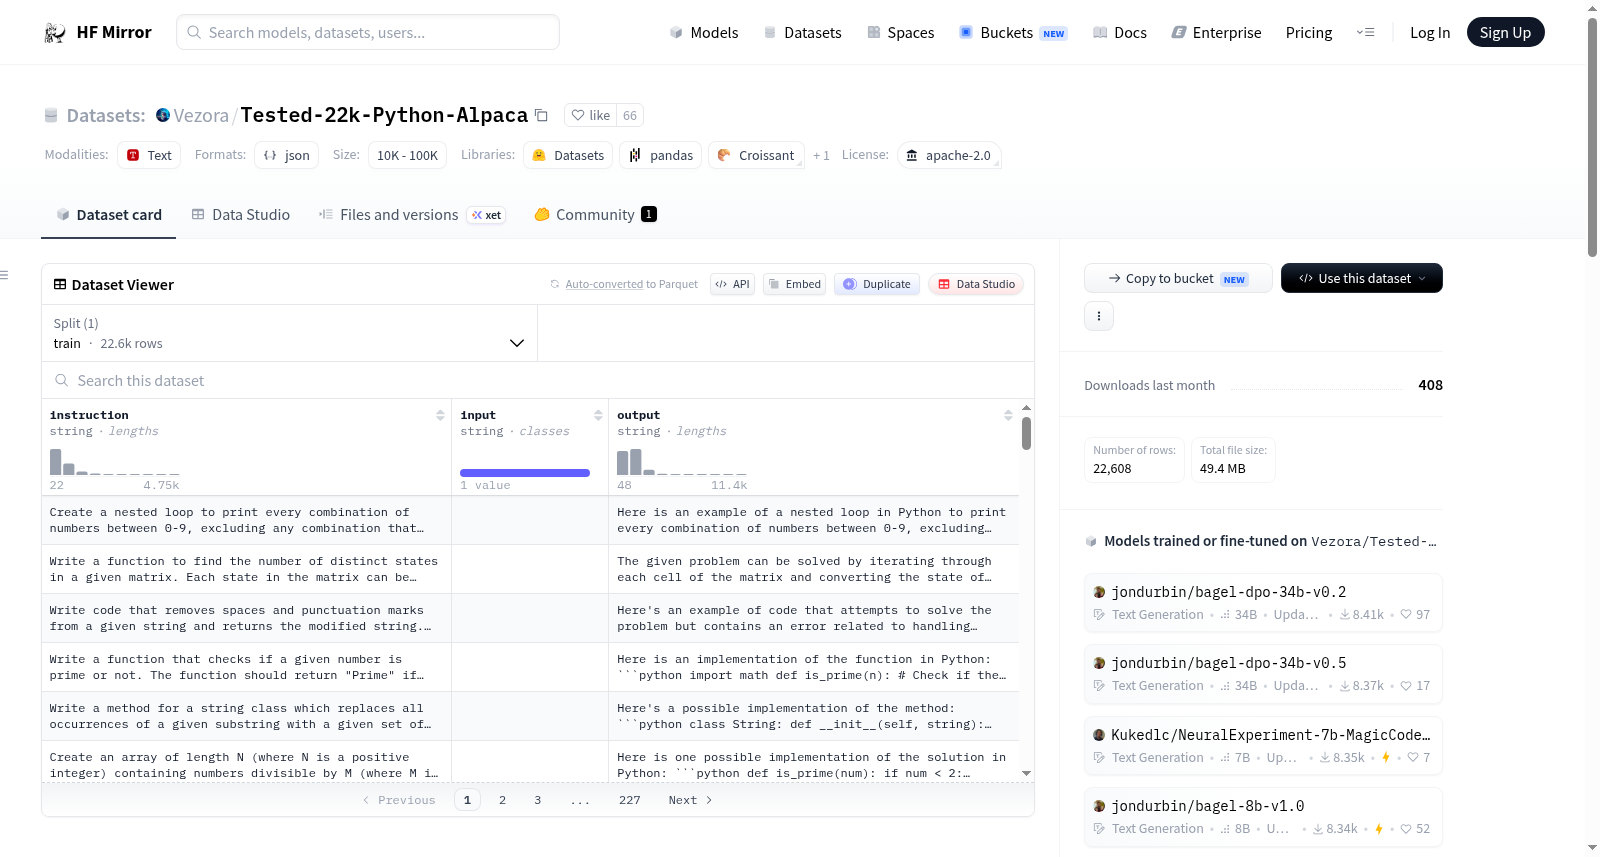Jump to page 227
Screen dimensions: 1600x857
[630, 800]
